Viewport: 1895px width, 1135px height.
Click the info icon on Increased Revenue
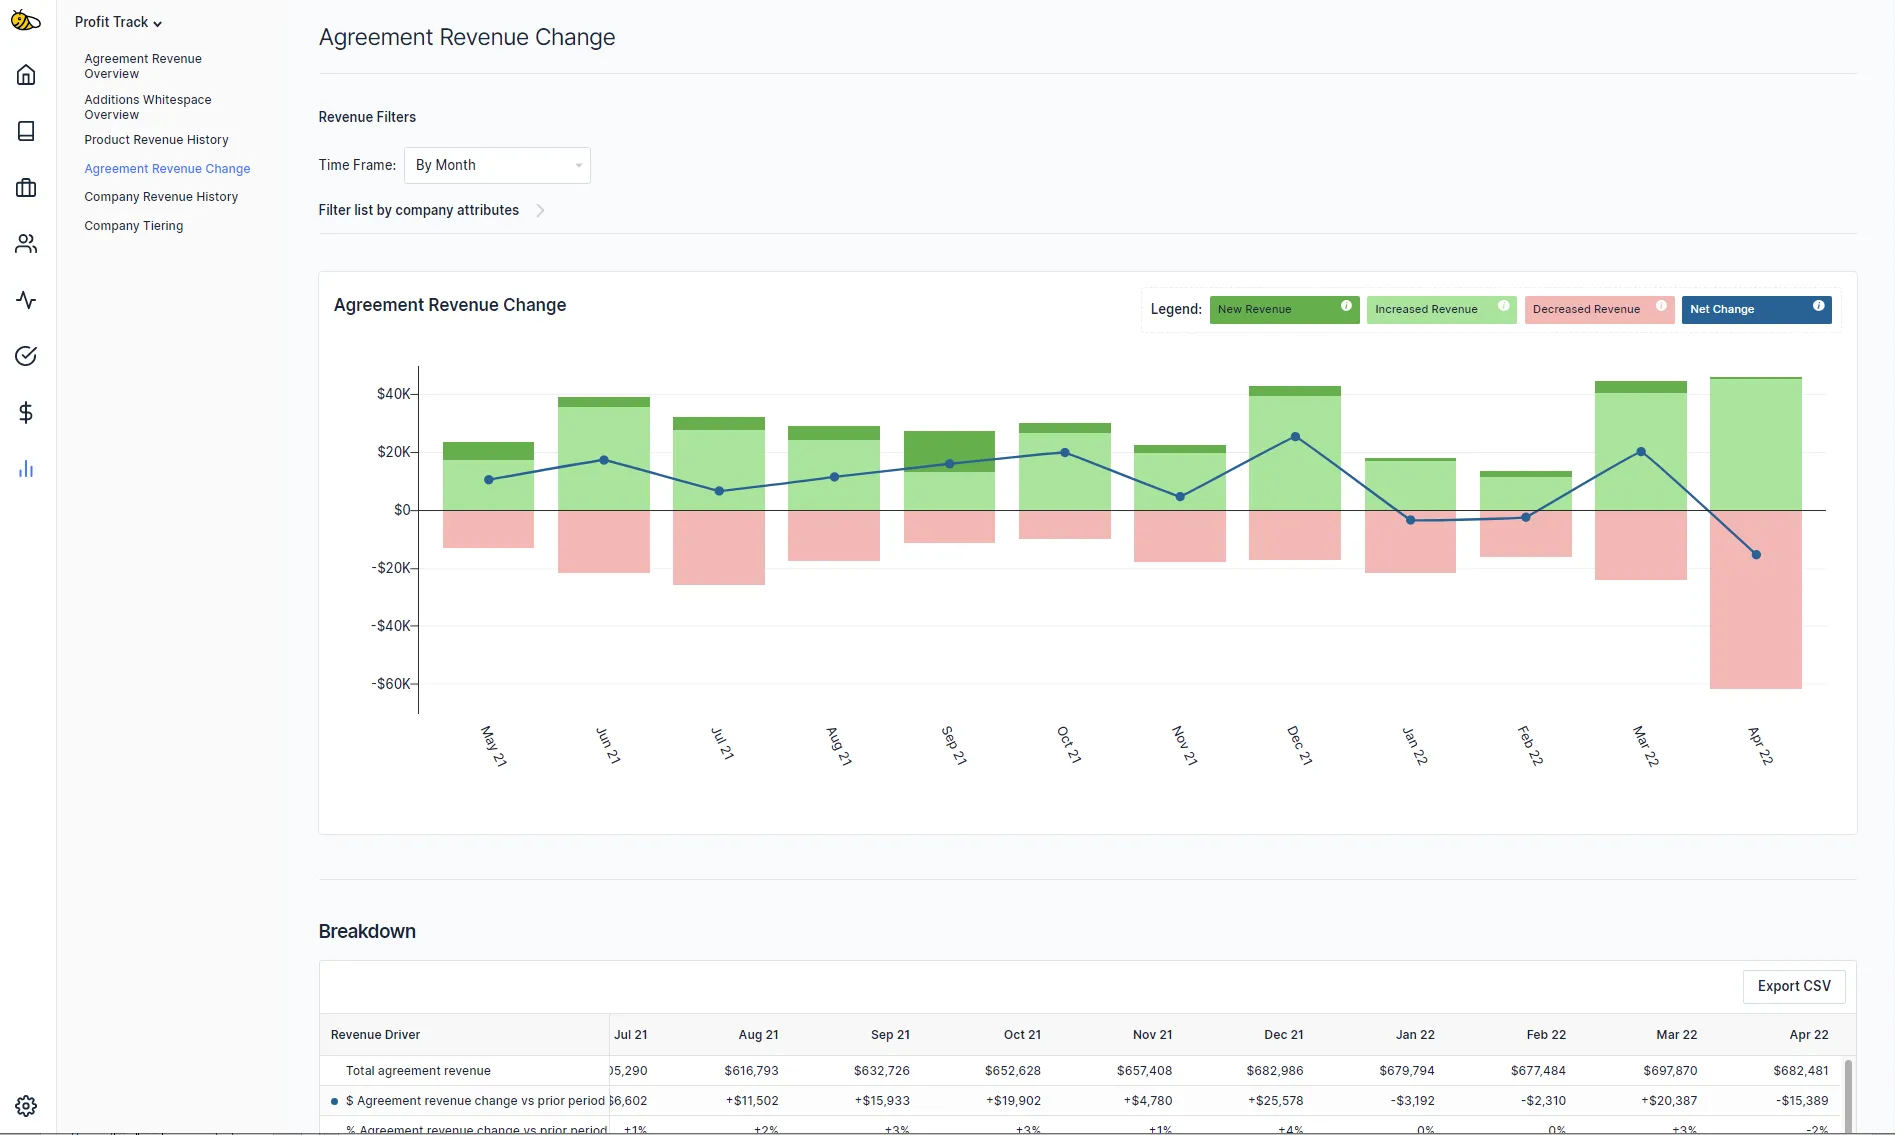1504,306
